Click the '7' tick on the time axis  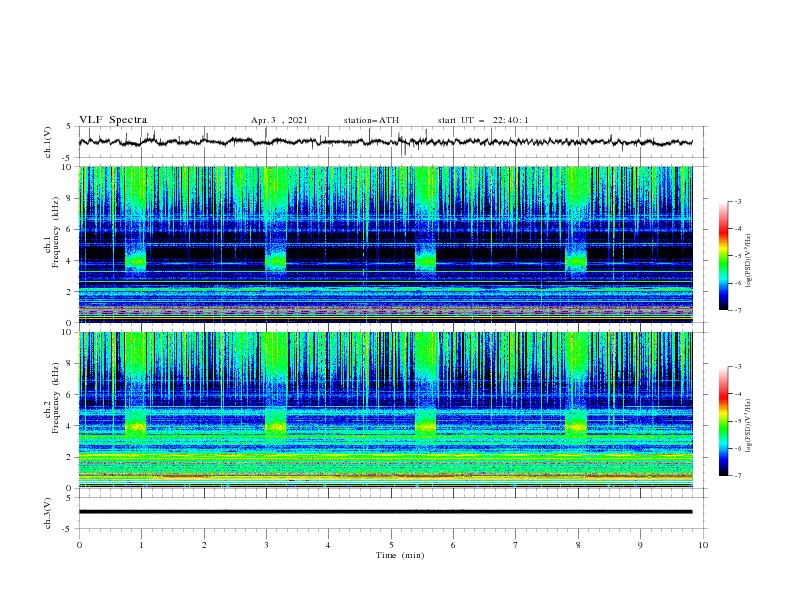tap(516, 545)
